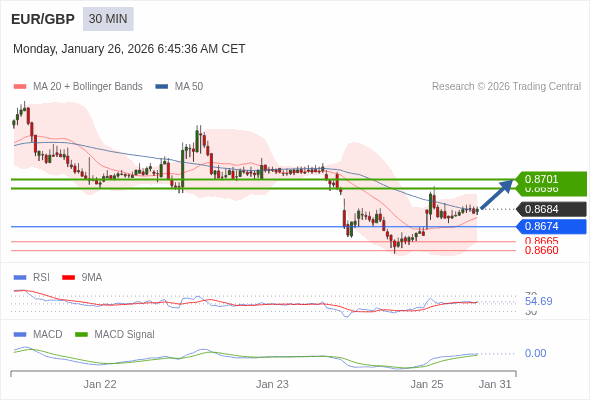This screenshot has width=590, height=400.
Task: Click the 9MA red legend swatch
Action: (x=68, y=278)
